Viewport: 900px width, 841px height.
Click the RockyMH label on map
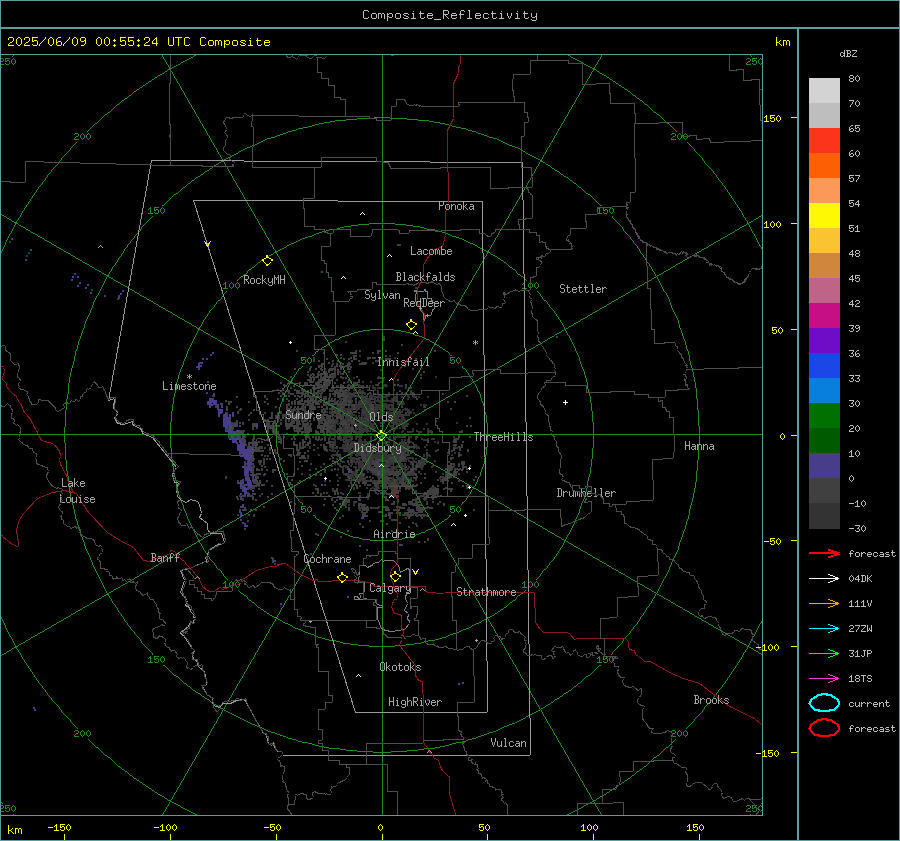tap(264, 280)
